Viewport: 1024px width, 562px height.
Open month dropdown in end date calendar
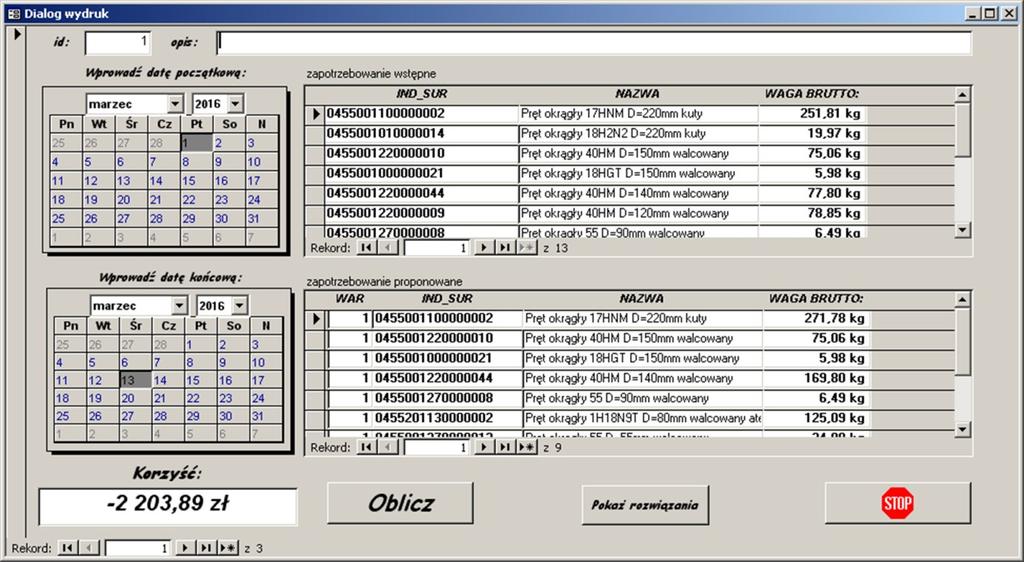(179, 305)
